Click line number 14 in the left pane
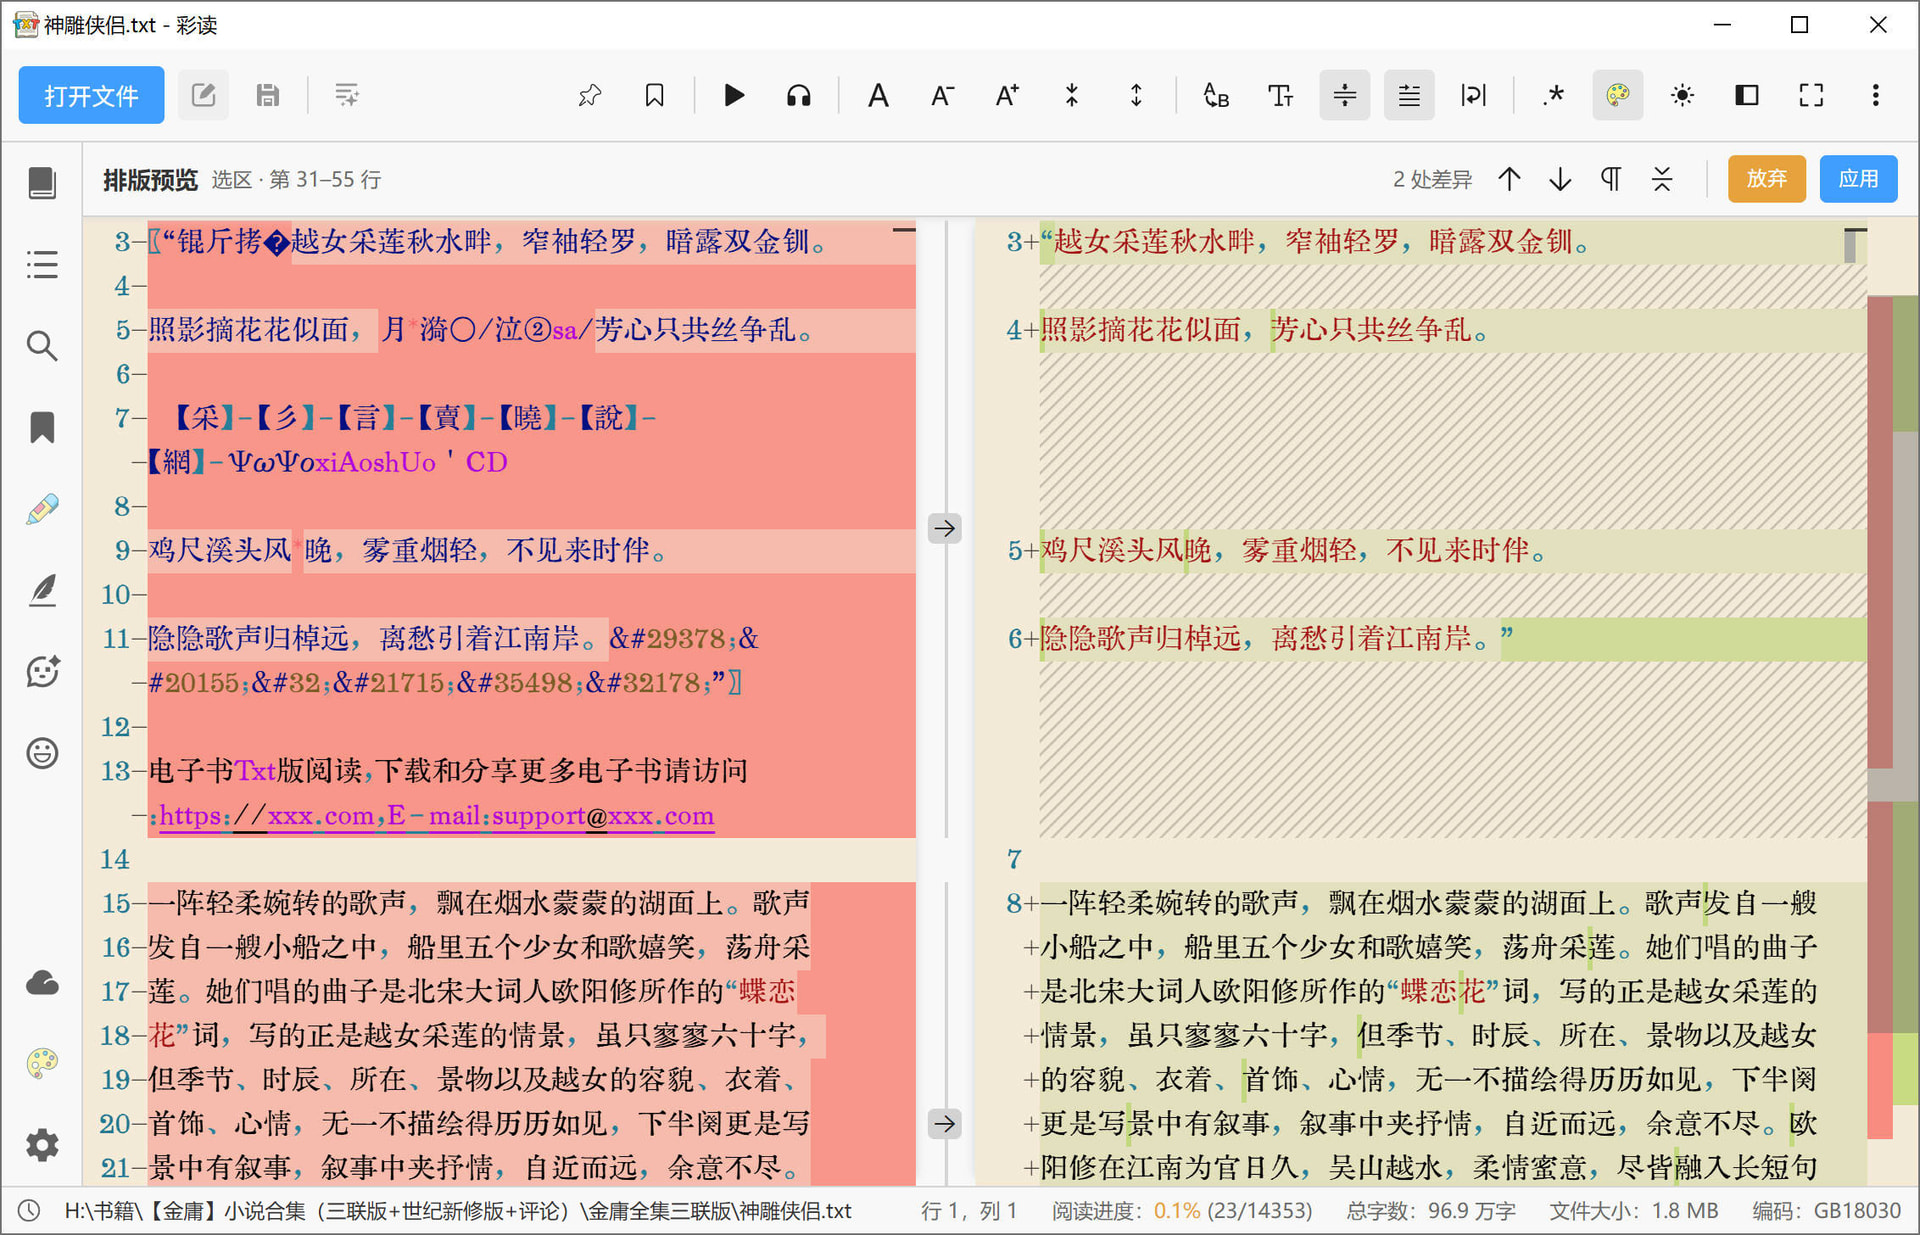 [115, 860]
